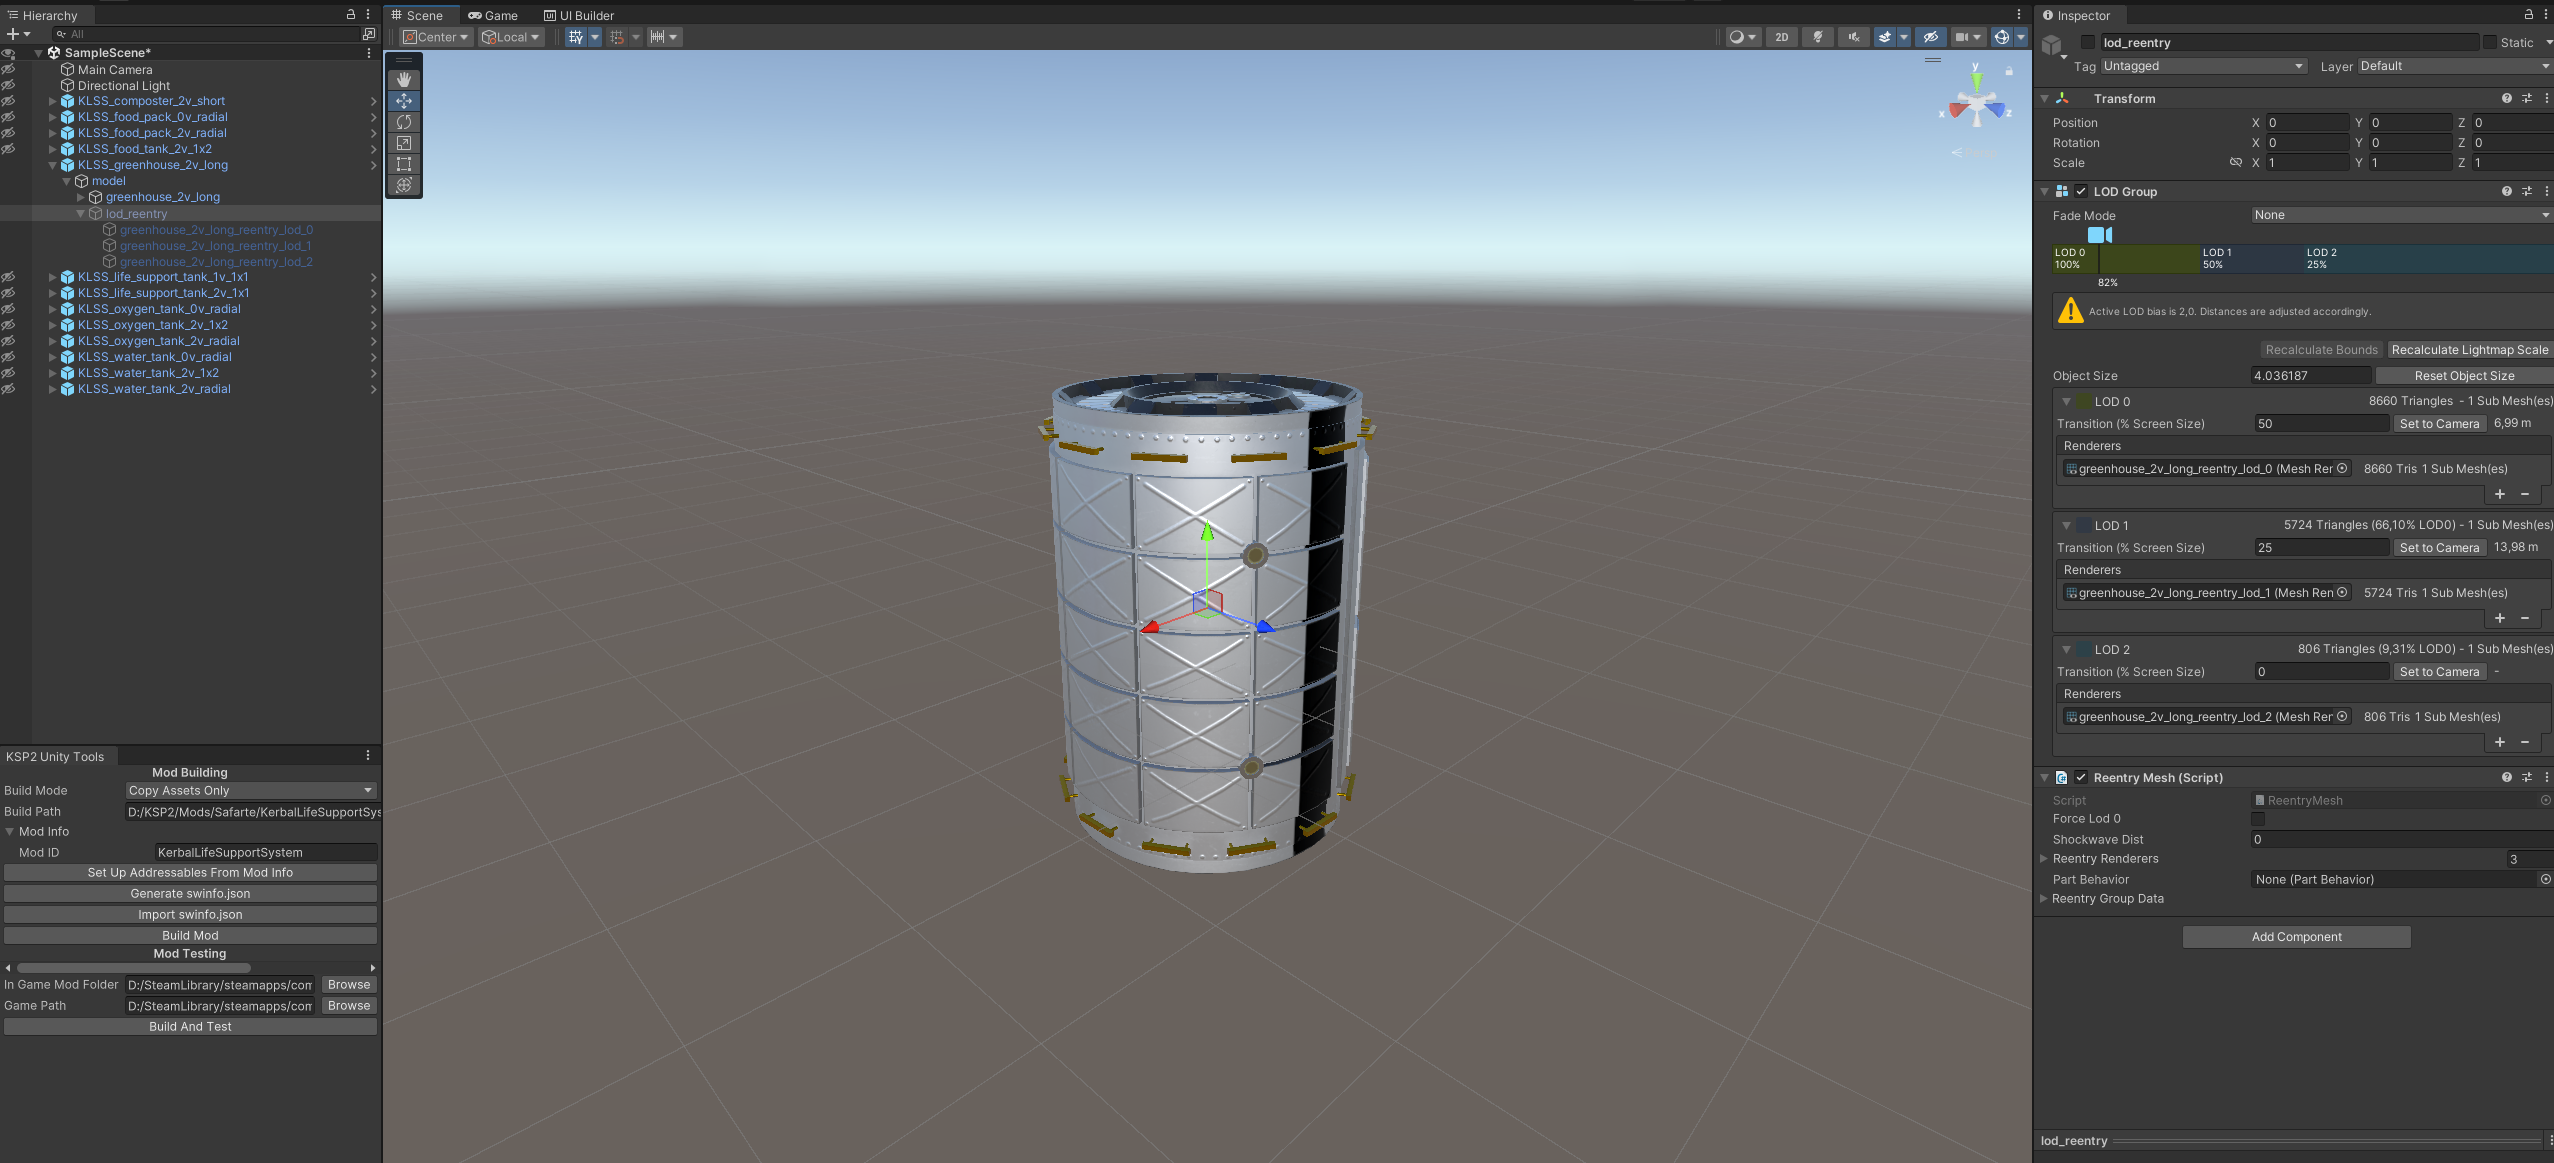Image resolution: width=2554 pixels, height=1163 pixels.
Task: Tick the Static checkbox
Action: click(2490, 43)
